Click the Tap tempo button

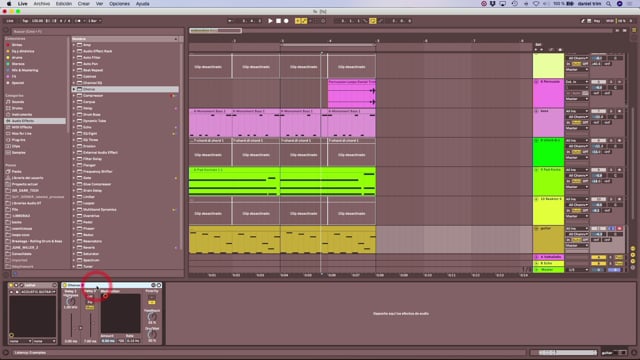25,21
